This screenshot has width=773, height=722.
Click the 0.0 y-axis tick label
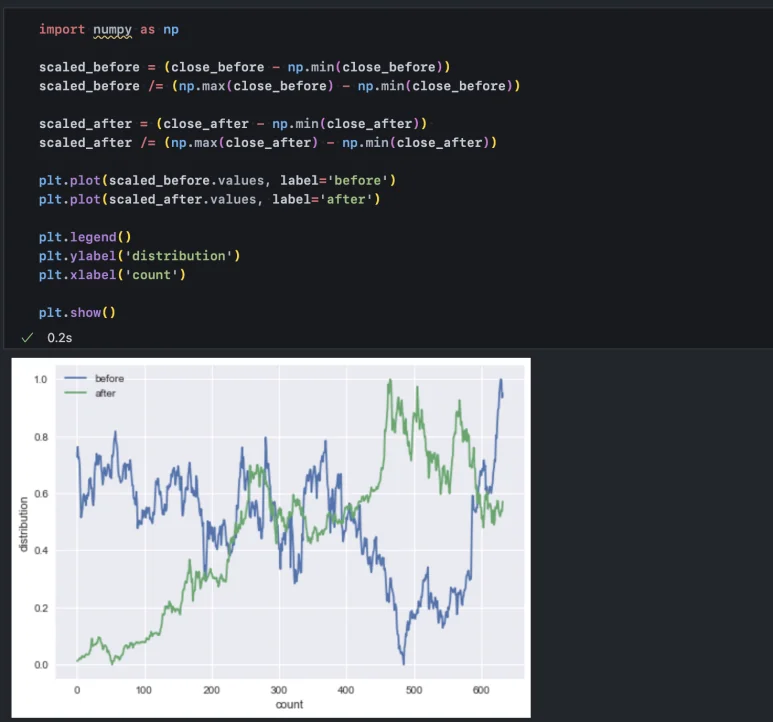(40, 665)
